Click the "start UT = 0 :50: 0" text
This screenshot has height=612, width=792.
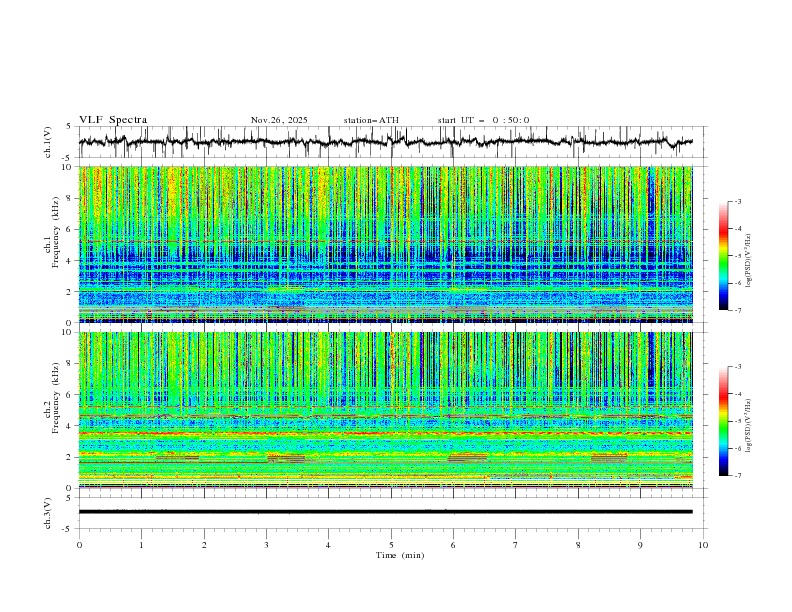(483, 120)
